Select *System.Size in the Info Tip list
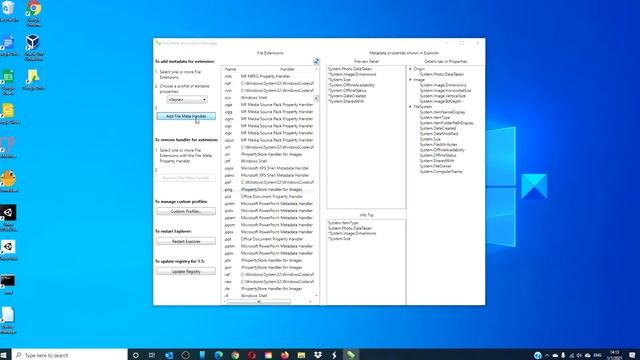This screenshot has width=640, height=360. 339,239
